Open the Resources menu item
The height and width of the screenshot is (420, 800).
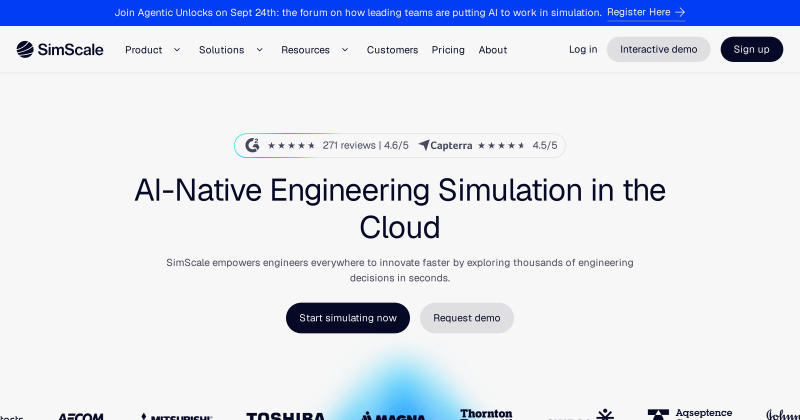pos(305,50)
